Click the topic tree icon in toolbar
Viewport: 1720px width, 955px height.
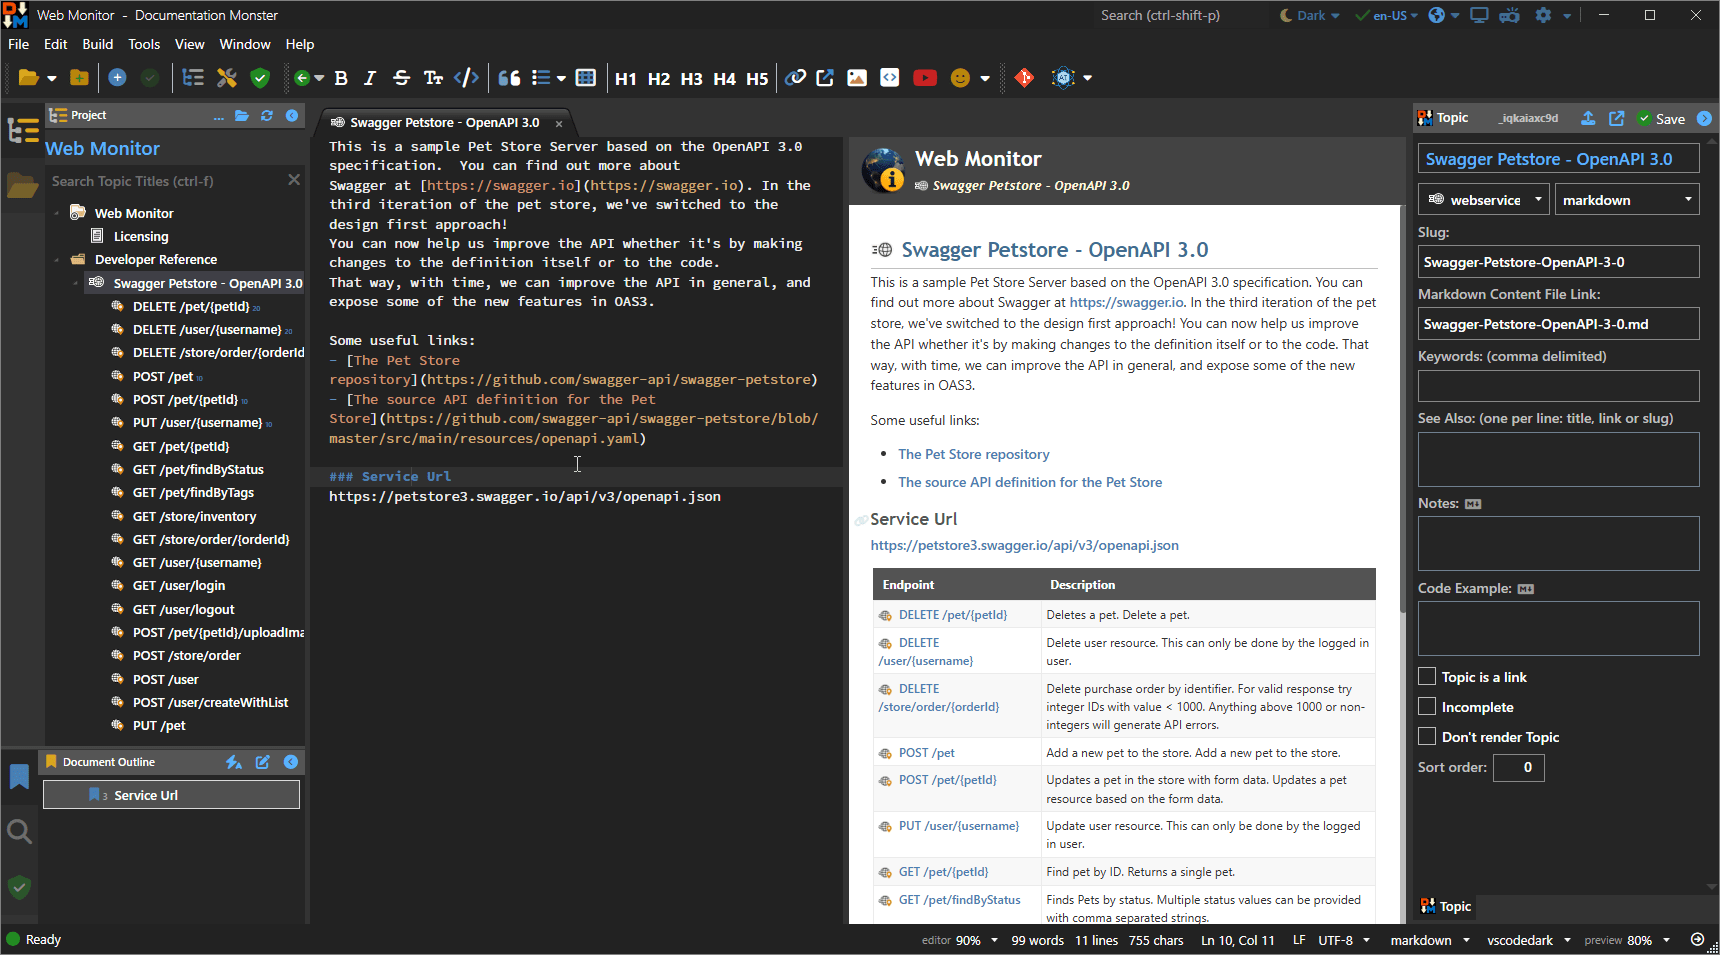tap(193, 78)
